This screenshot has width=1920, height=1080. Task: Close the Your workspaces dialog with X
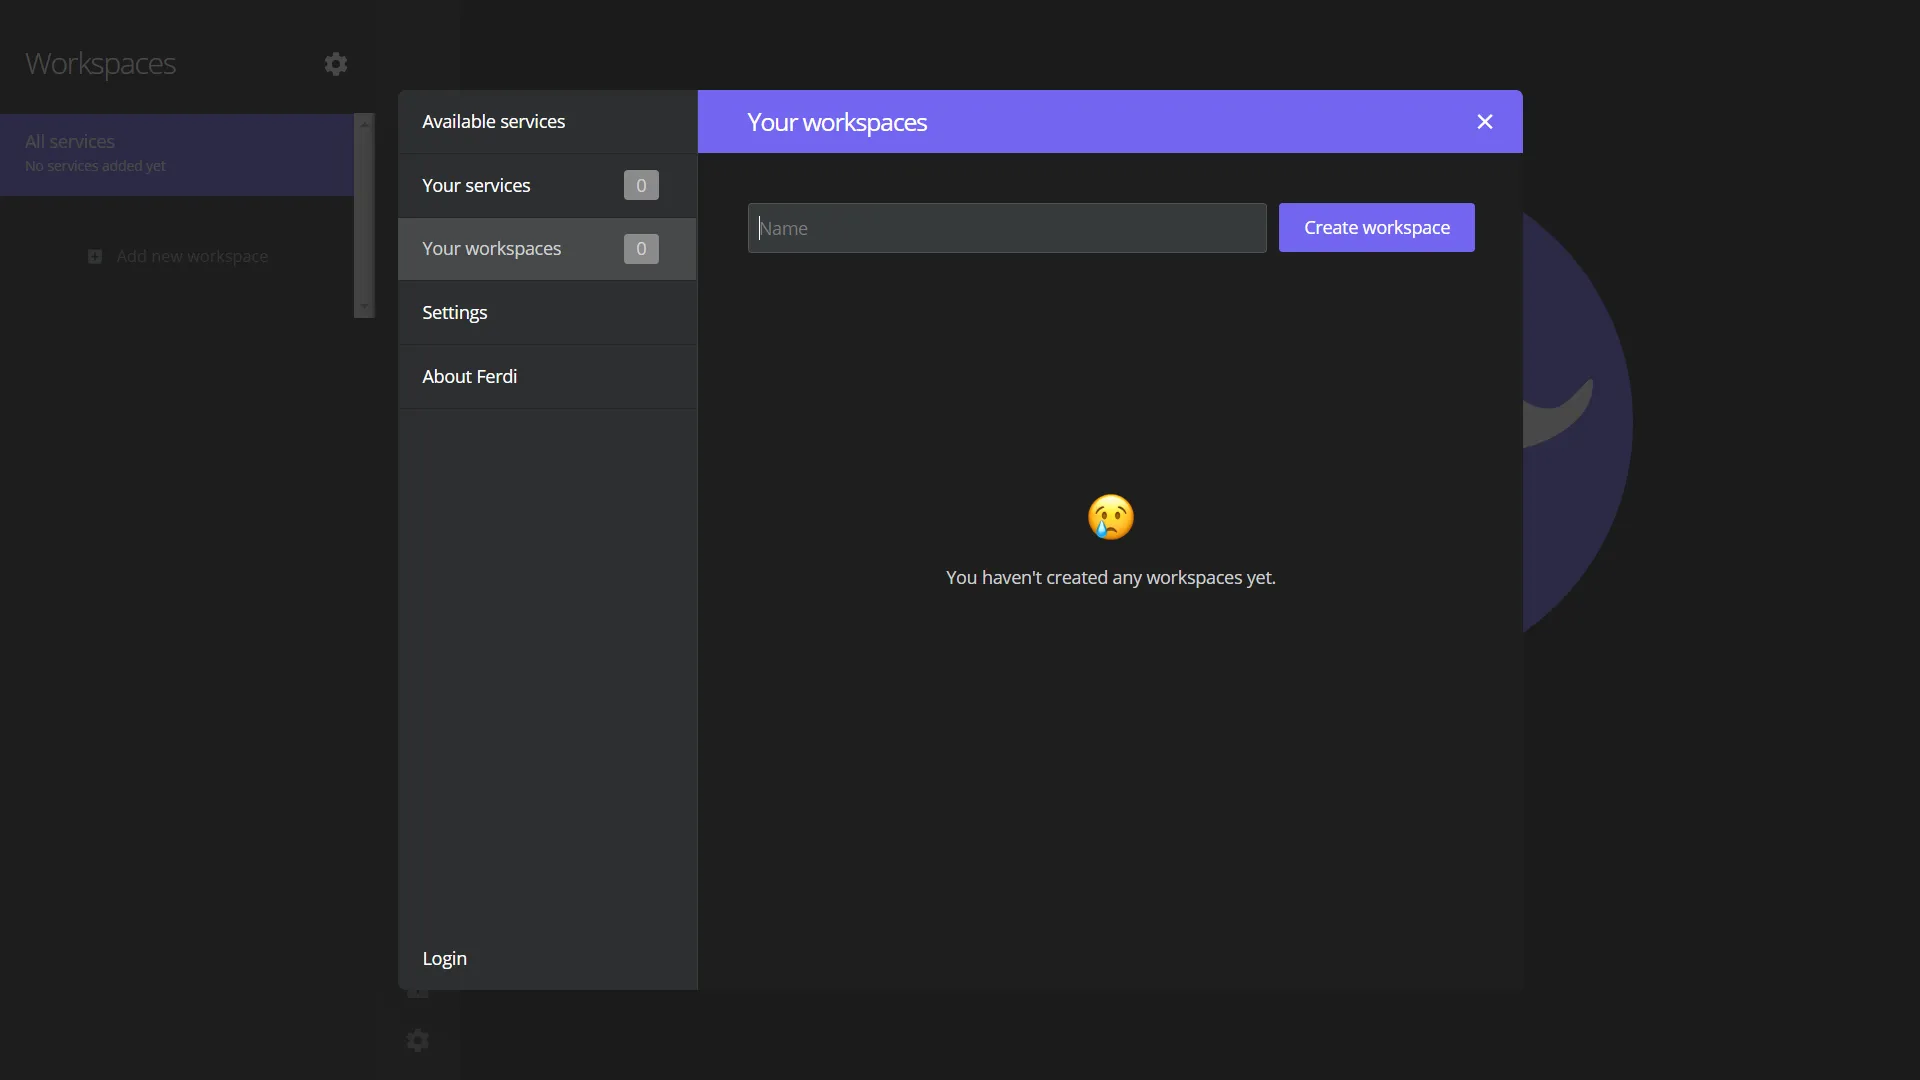[1484, 122]
